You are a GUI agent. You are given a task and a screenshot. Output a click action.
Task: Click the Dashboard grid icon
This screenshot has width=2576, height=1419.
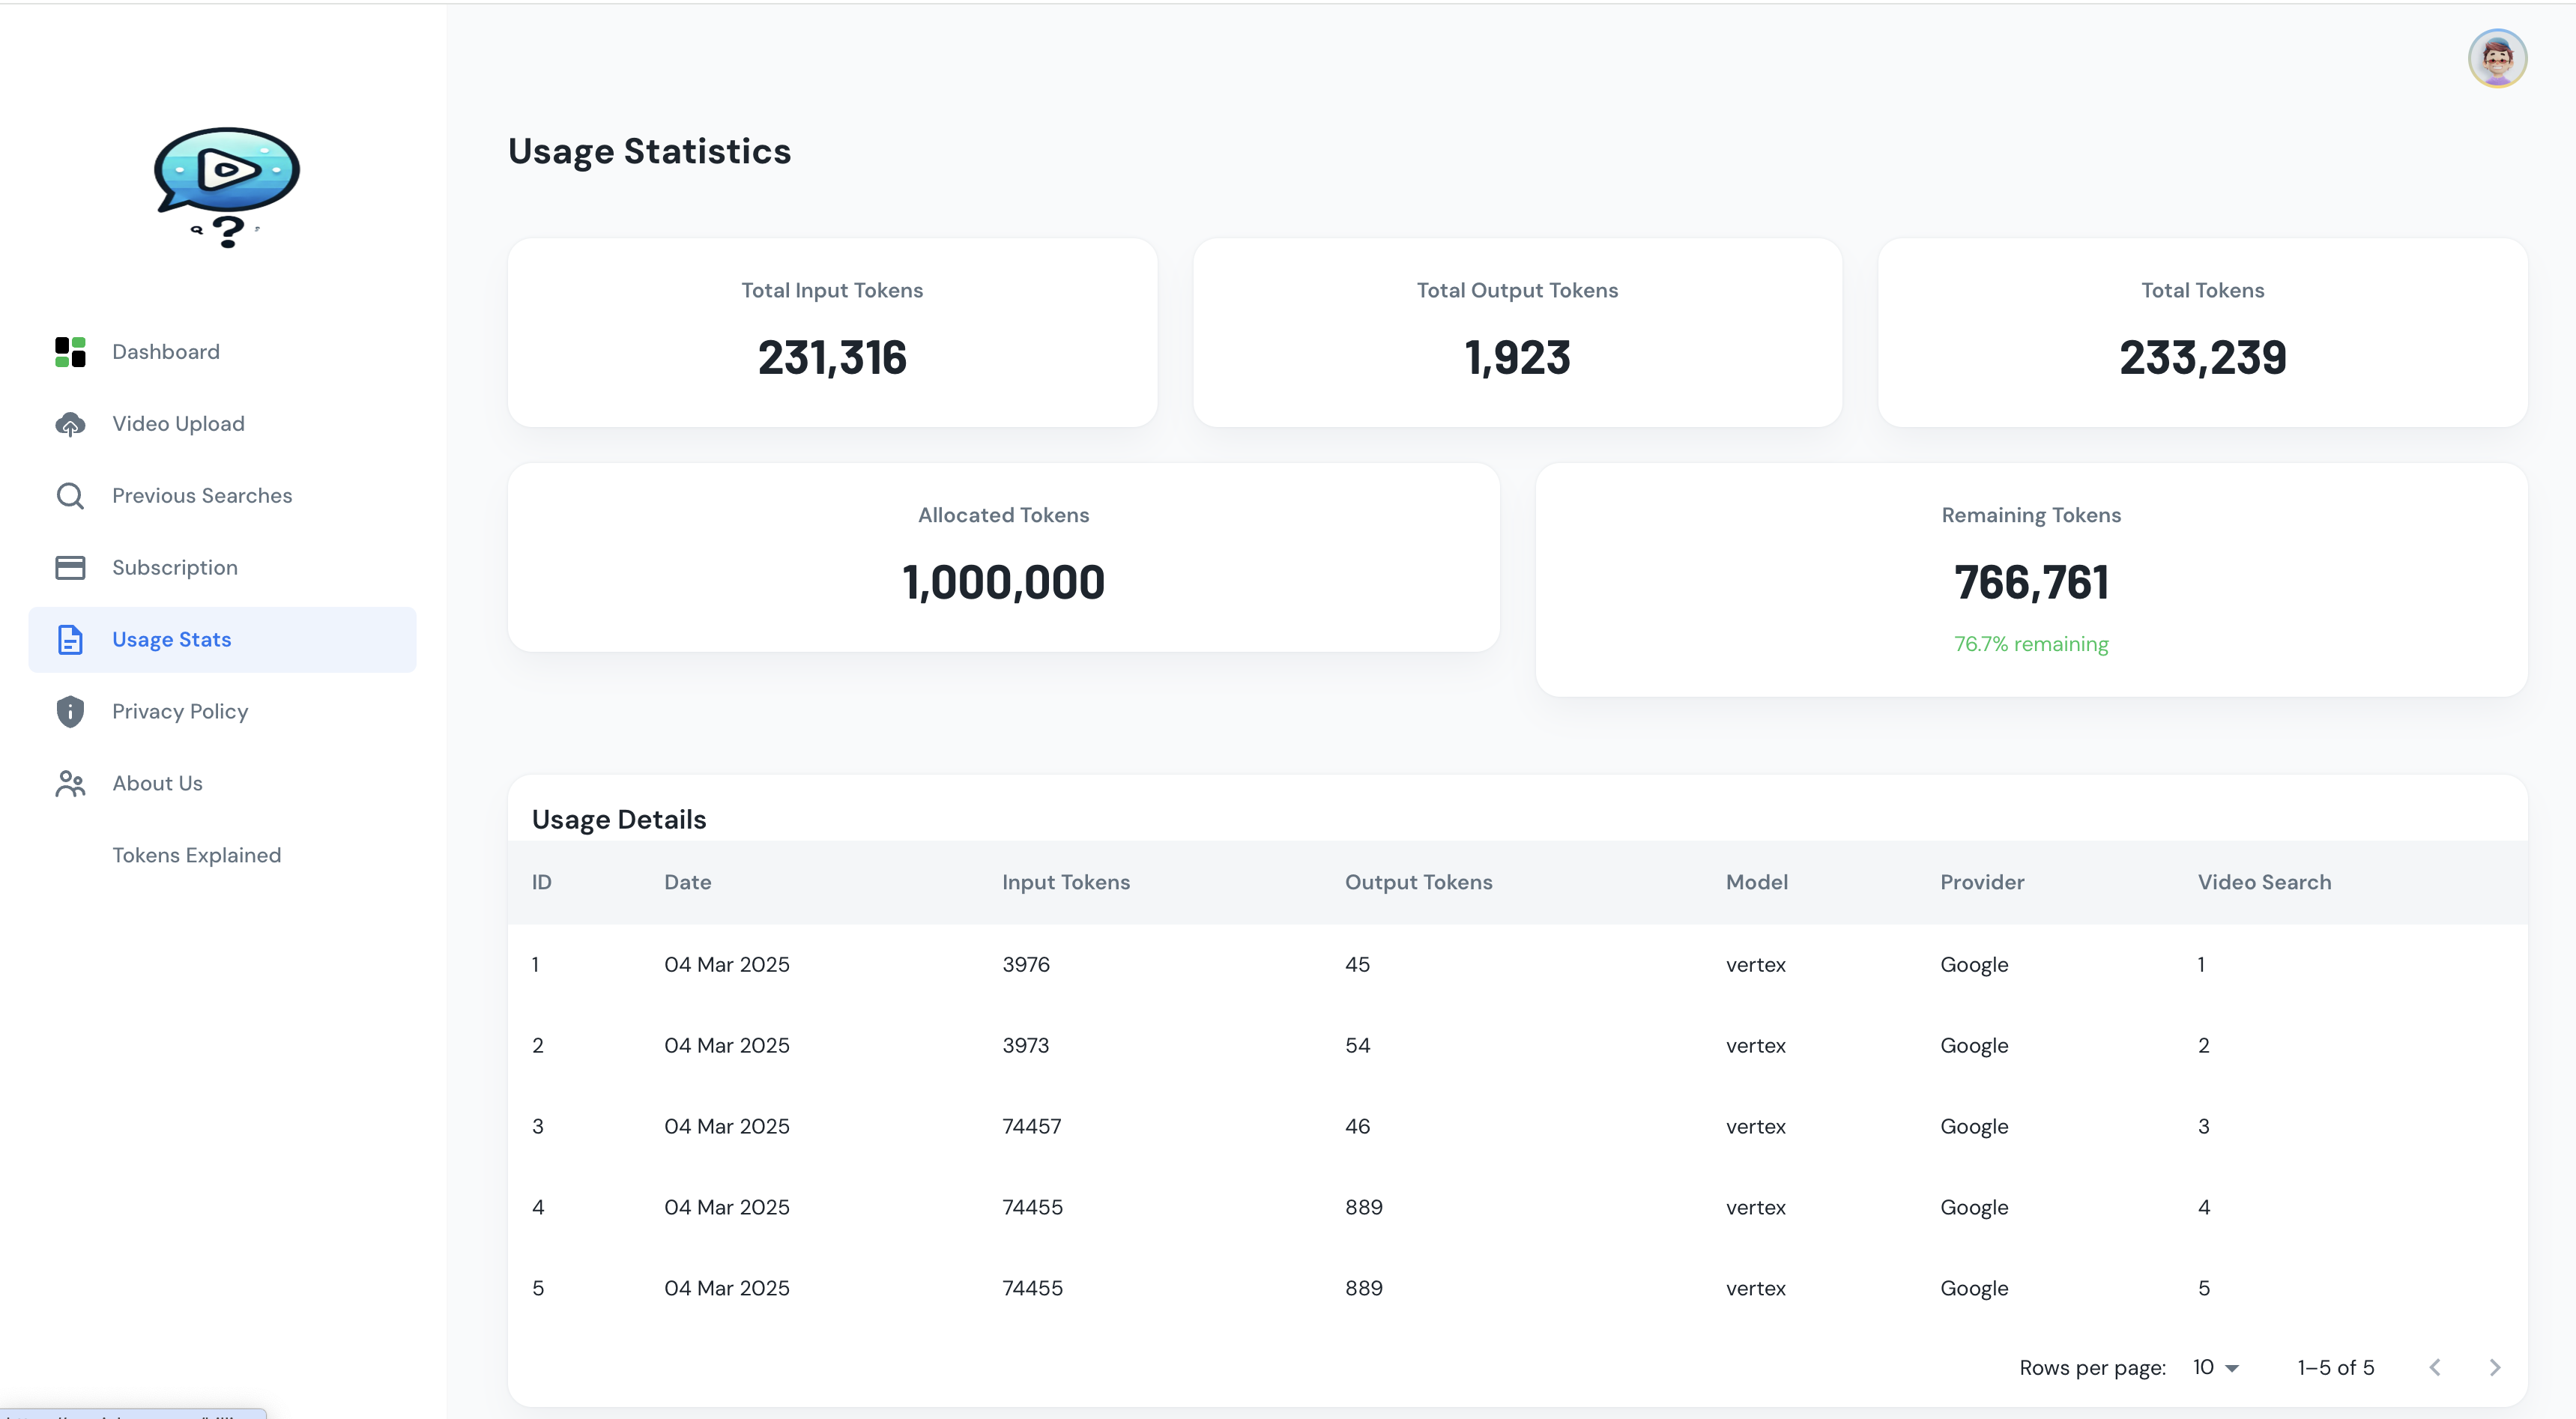tap(70, 352)
